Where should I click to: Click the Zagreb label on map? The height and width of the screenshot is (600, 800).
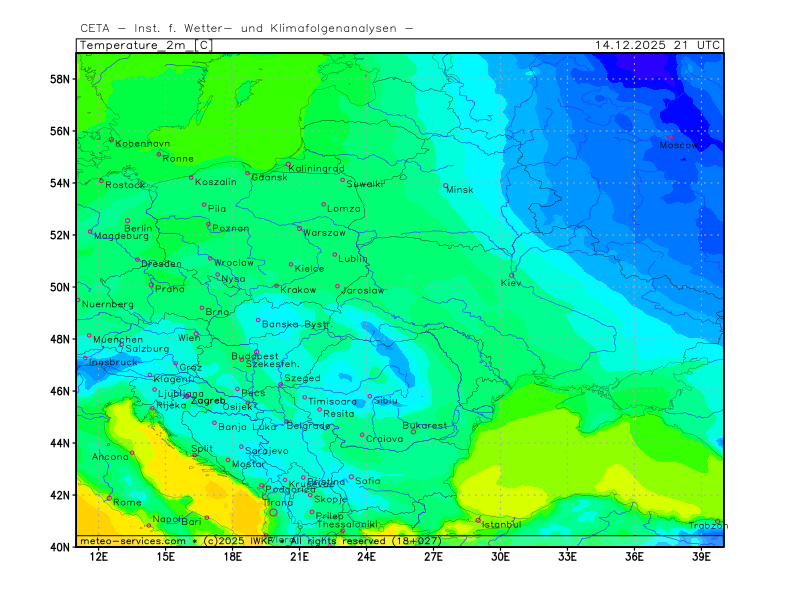208,400
